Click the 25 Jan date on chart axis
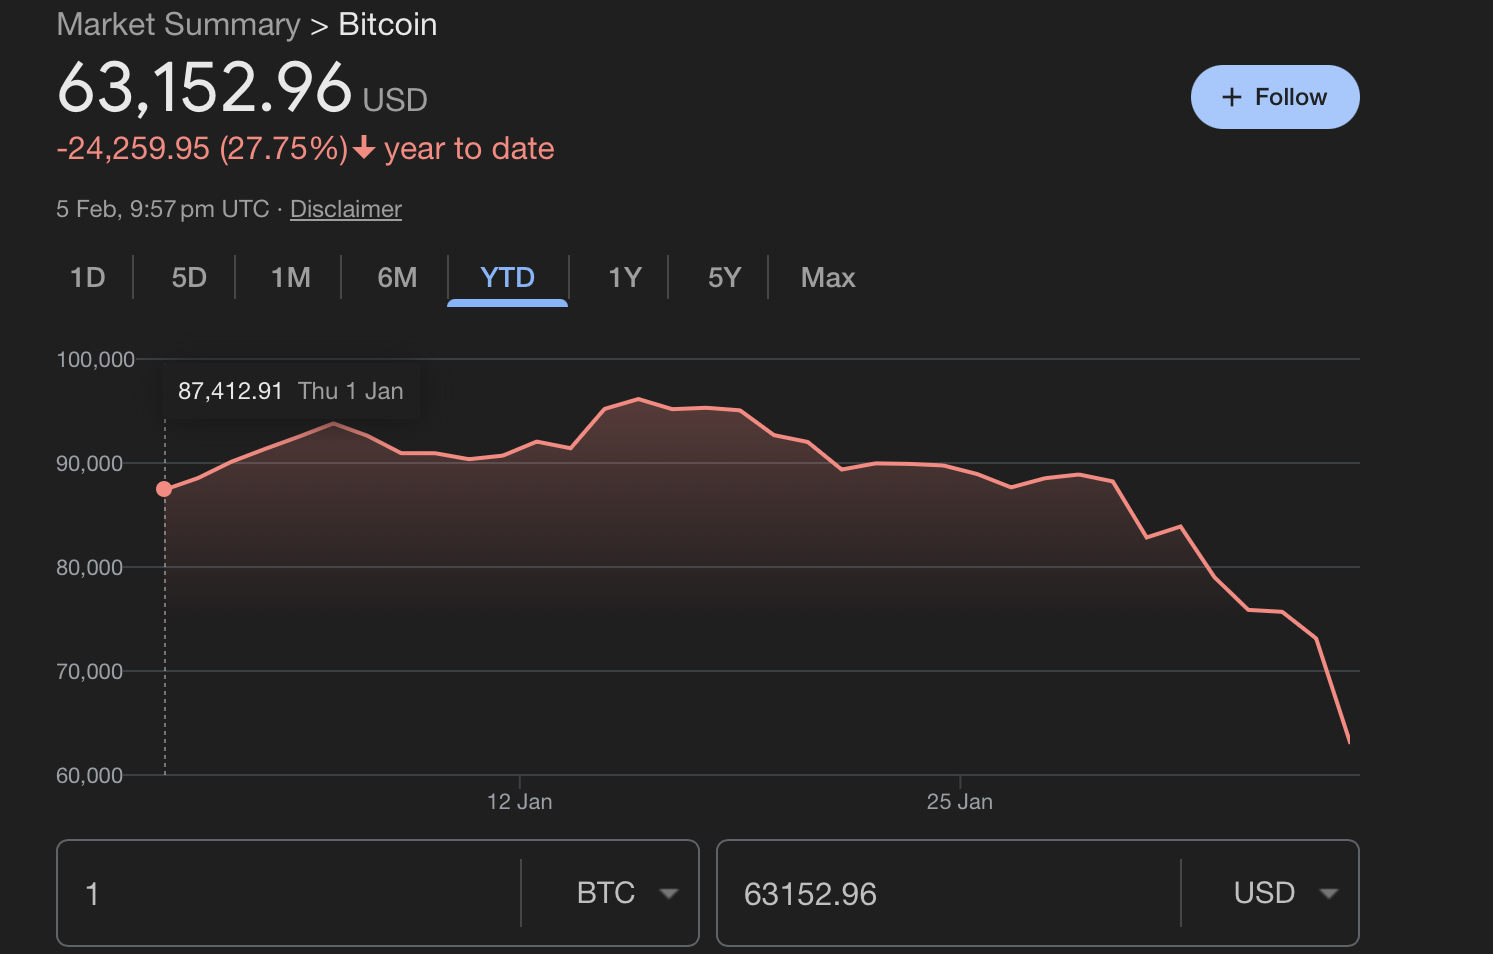Viewport: 1493px width, 954px height. click(x=959, y=801)
